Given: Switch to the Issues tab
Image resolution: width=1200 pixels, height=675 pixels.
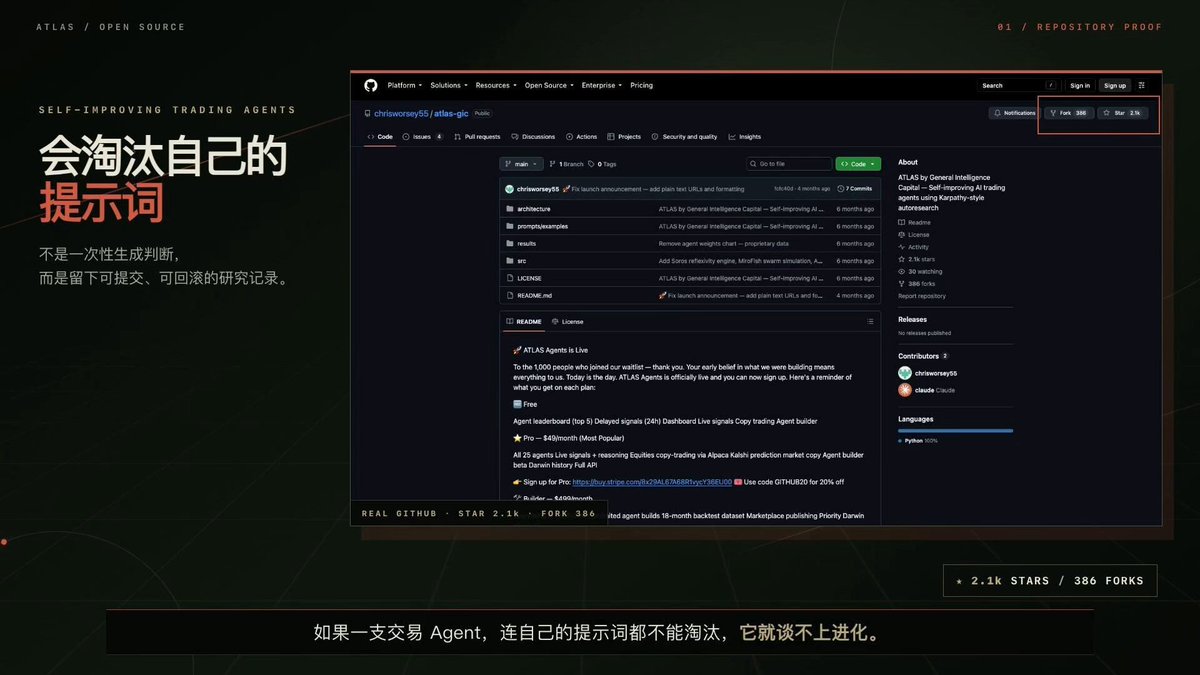Looking at the screenshot, I should click(x=422, y=137).
